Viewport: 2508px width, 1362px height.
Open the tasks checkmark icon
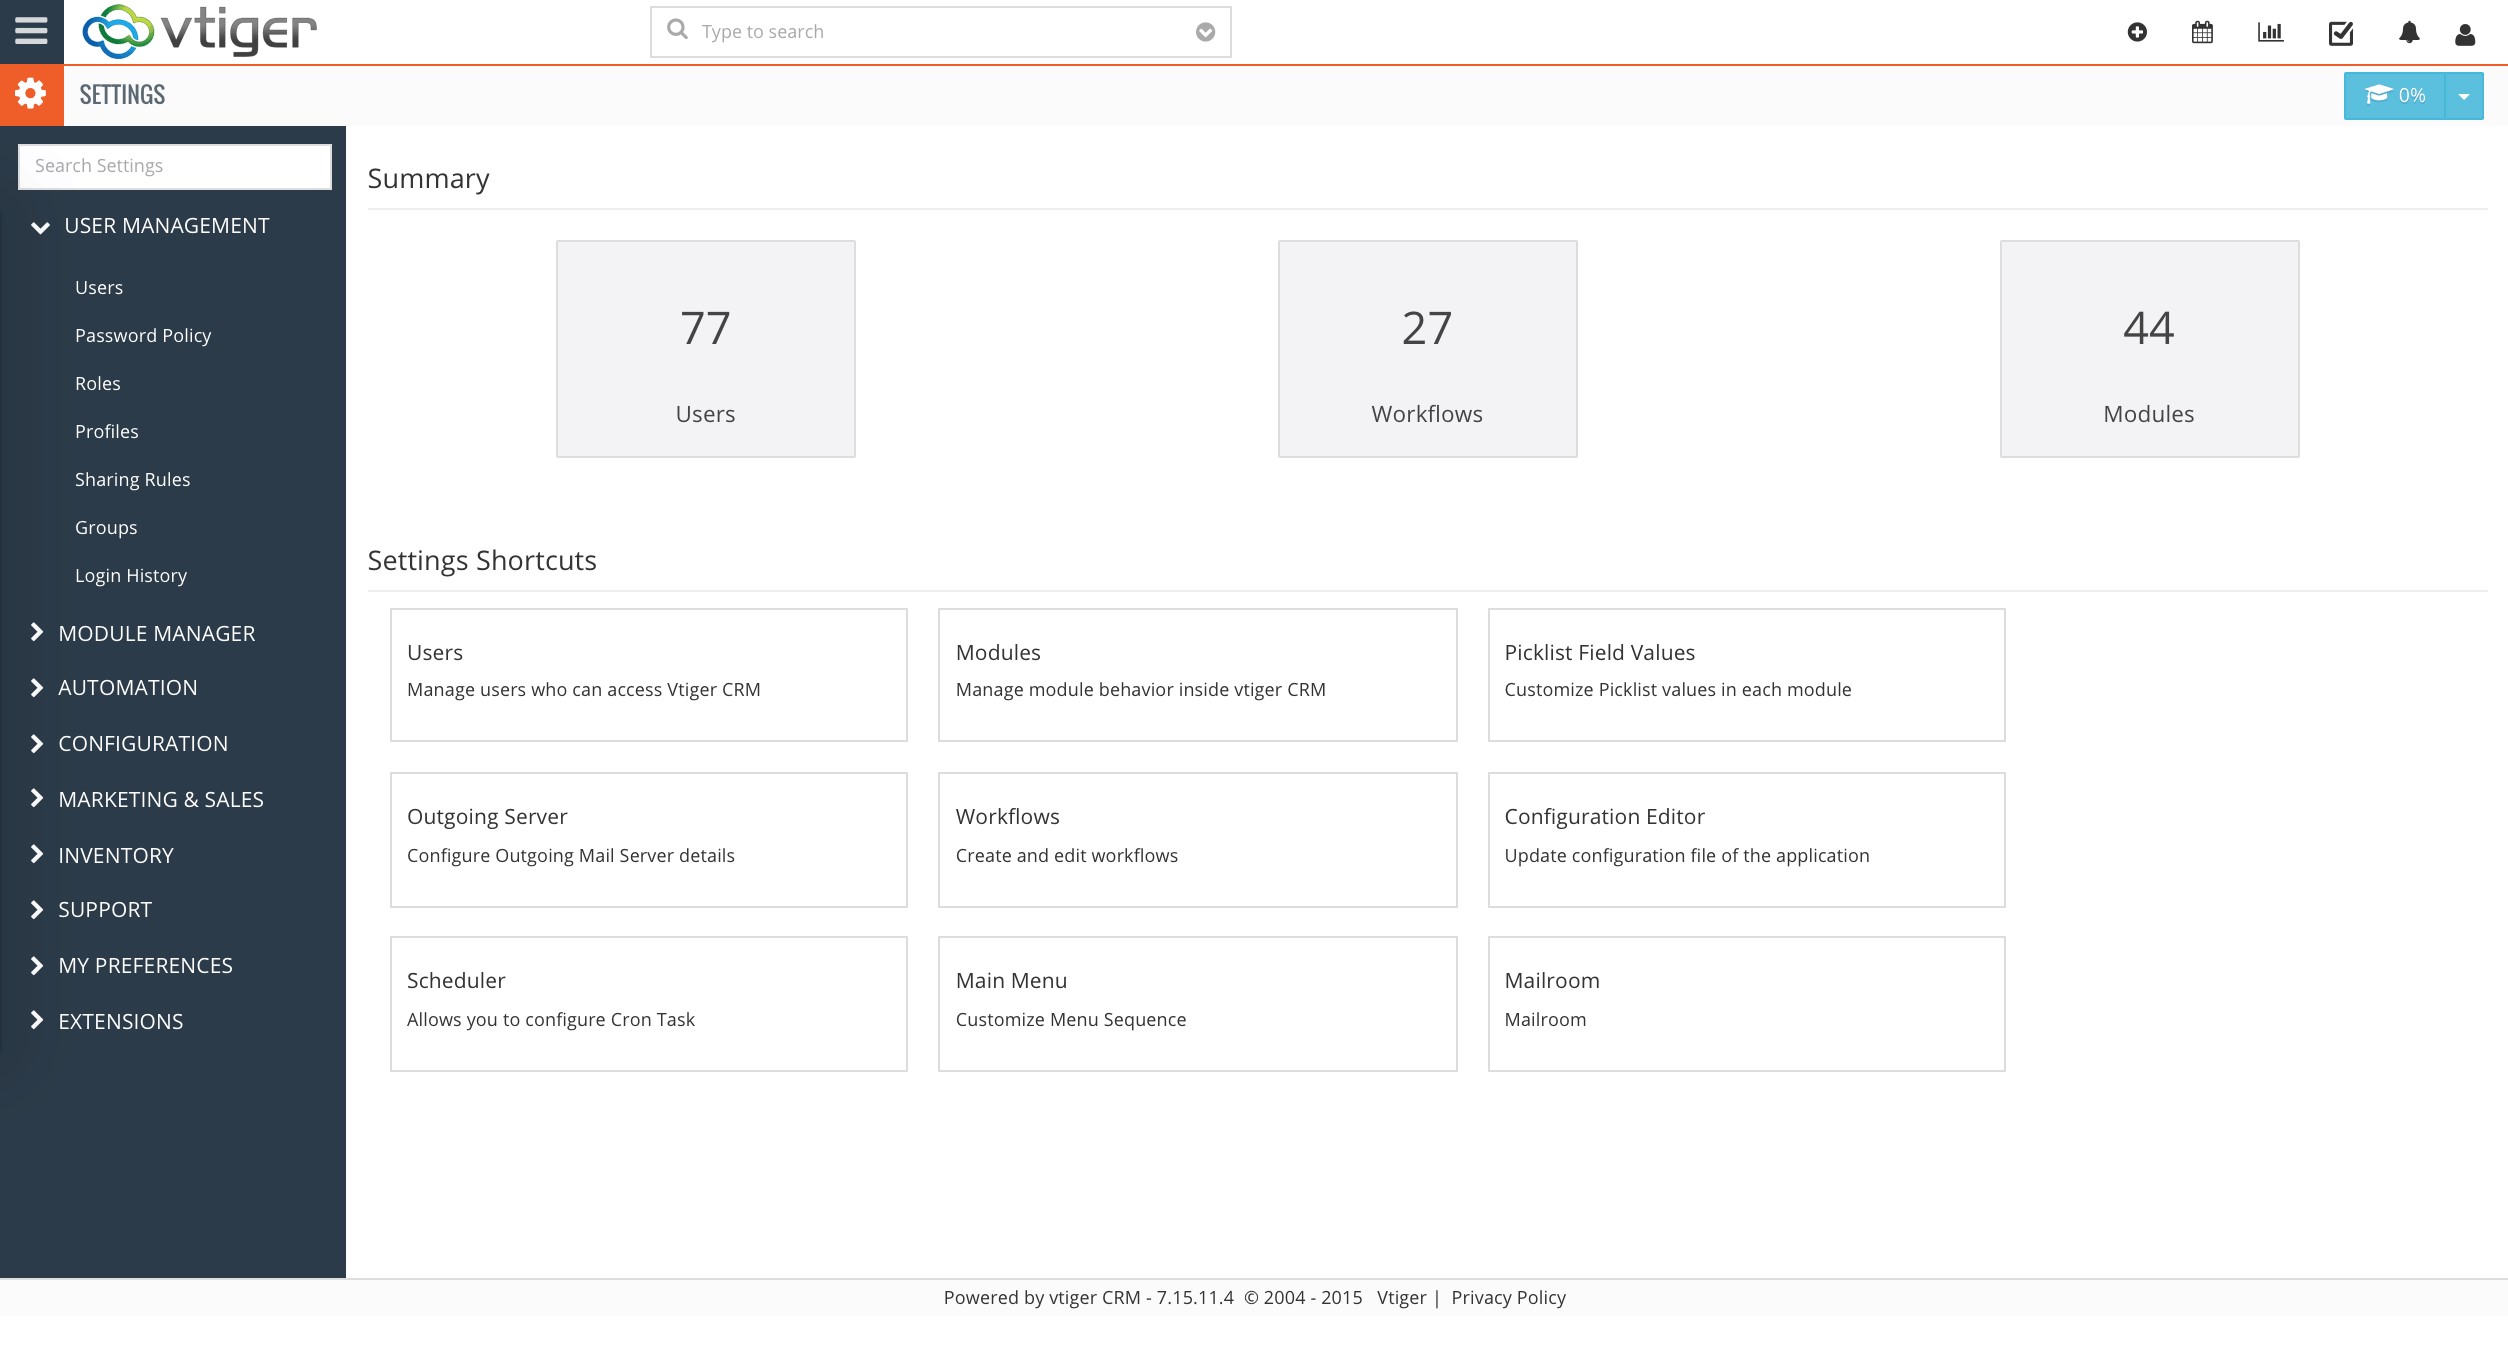[x=2340, y=31]
